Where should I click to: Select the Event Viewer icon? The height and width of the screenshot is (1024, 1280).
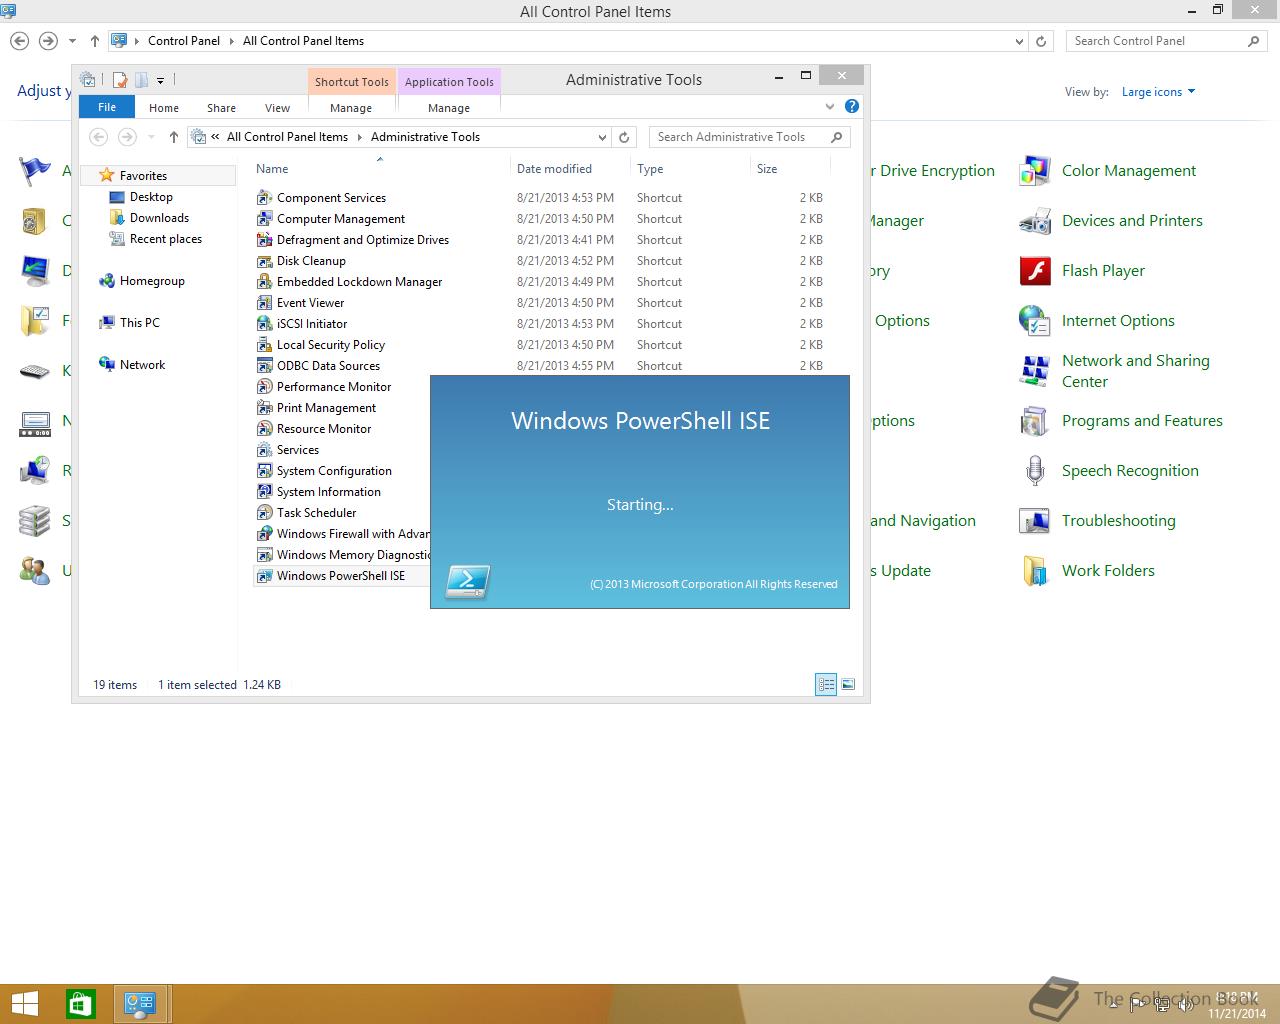pos(264,303)
